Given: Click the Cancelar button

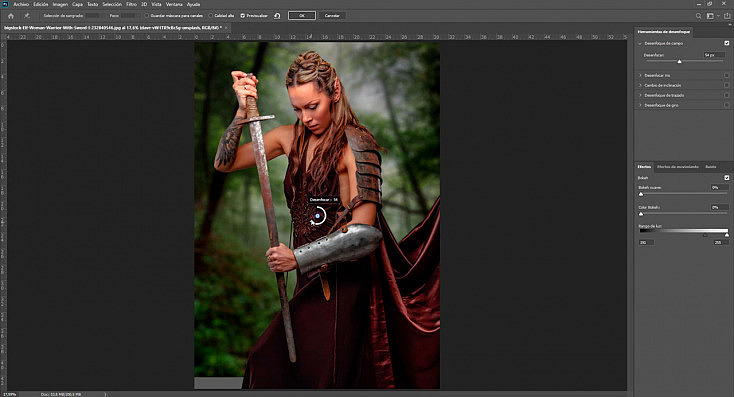Looking at the screenshot, I should tap(332, 15).
